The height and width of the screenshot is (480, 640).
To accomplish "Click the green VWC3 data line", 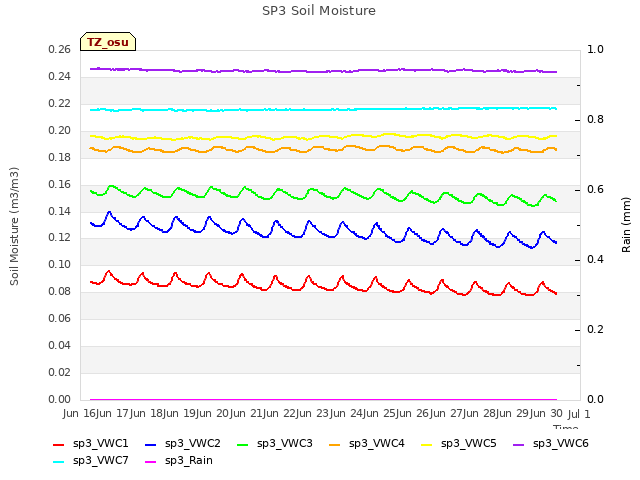I will tap(323, 196).
